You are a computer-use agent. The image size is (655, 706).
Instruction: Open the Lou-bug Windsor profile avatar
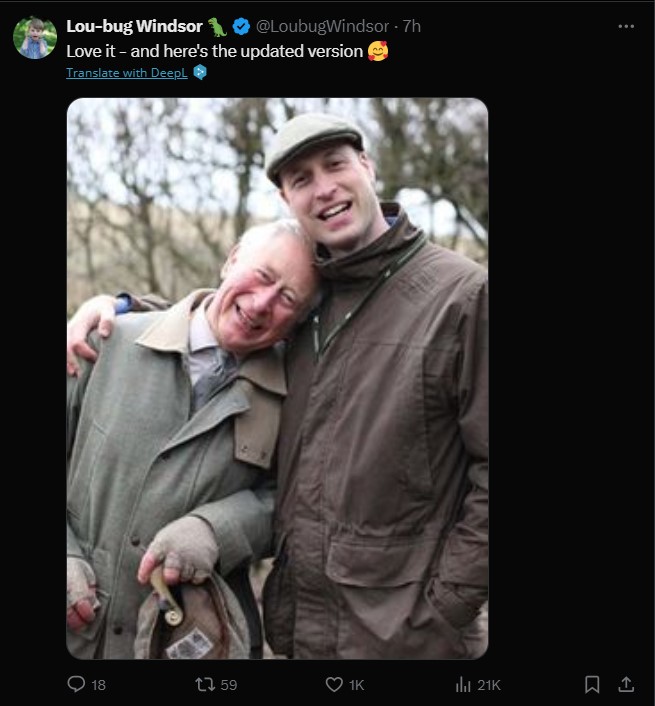[35, 38]
